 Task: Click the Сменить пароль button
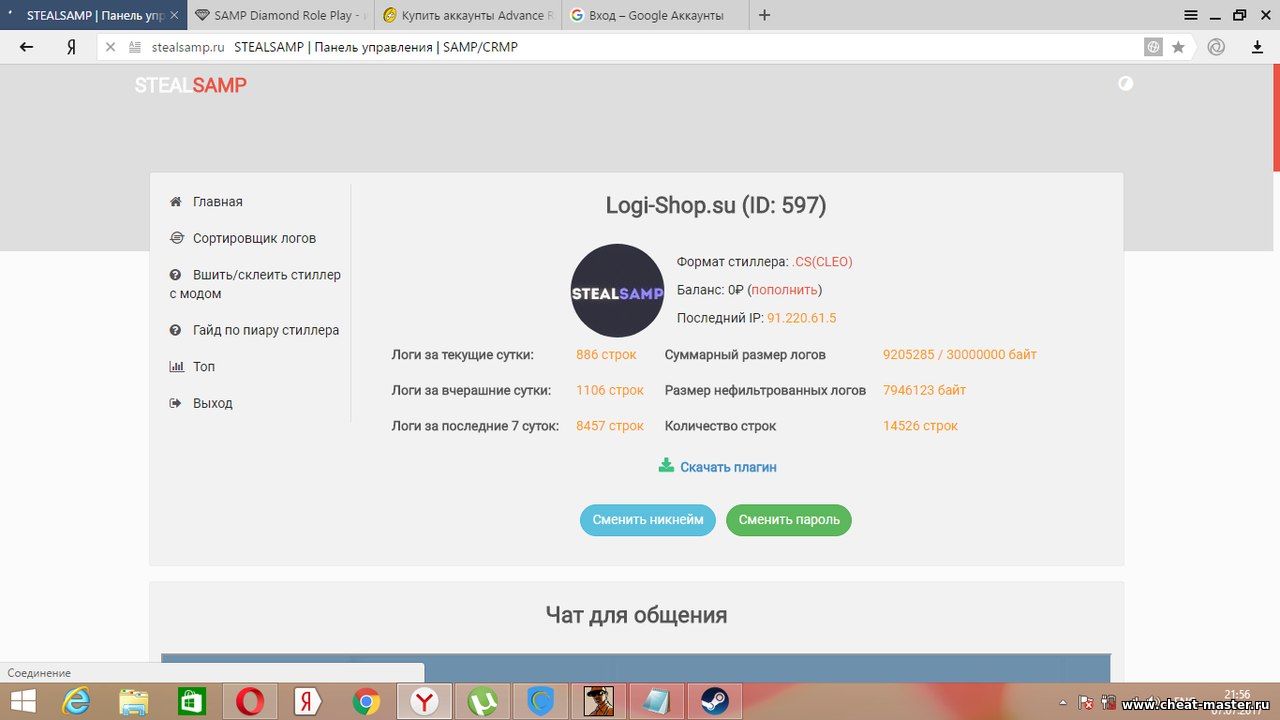click(x=788, y=520)
